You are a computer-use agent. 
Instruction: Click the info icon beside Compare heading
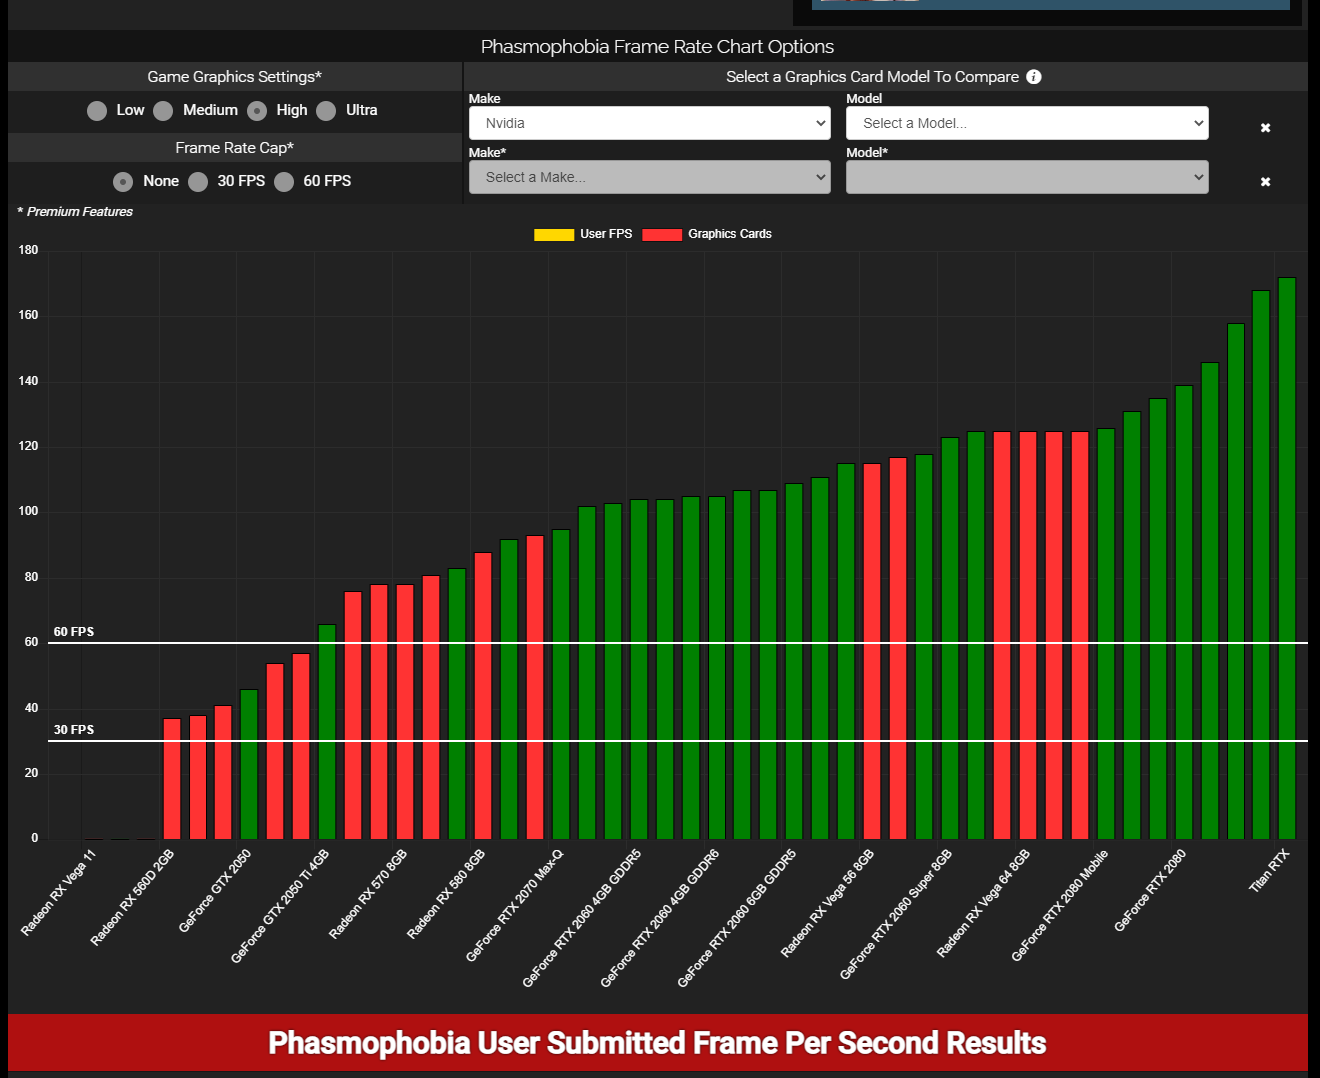[x=1034, y=77]
